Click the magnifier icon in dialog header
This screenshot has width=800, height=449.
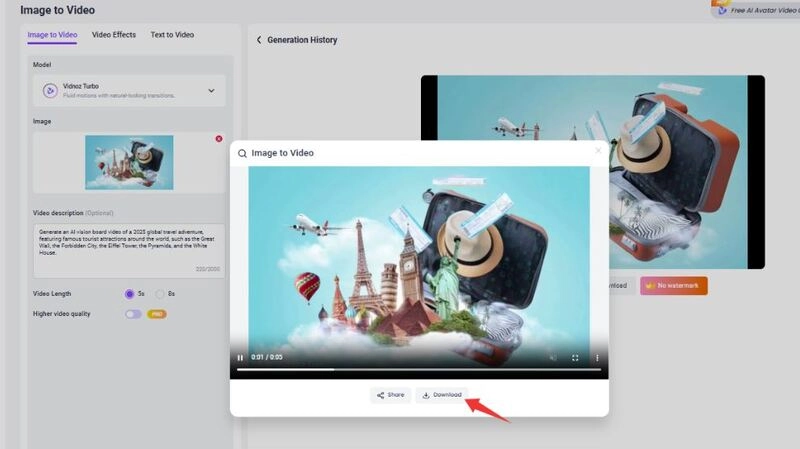click(x=242, y=153)
